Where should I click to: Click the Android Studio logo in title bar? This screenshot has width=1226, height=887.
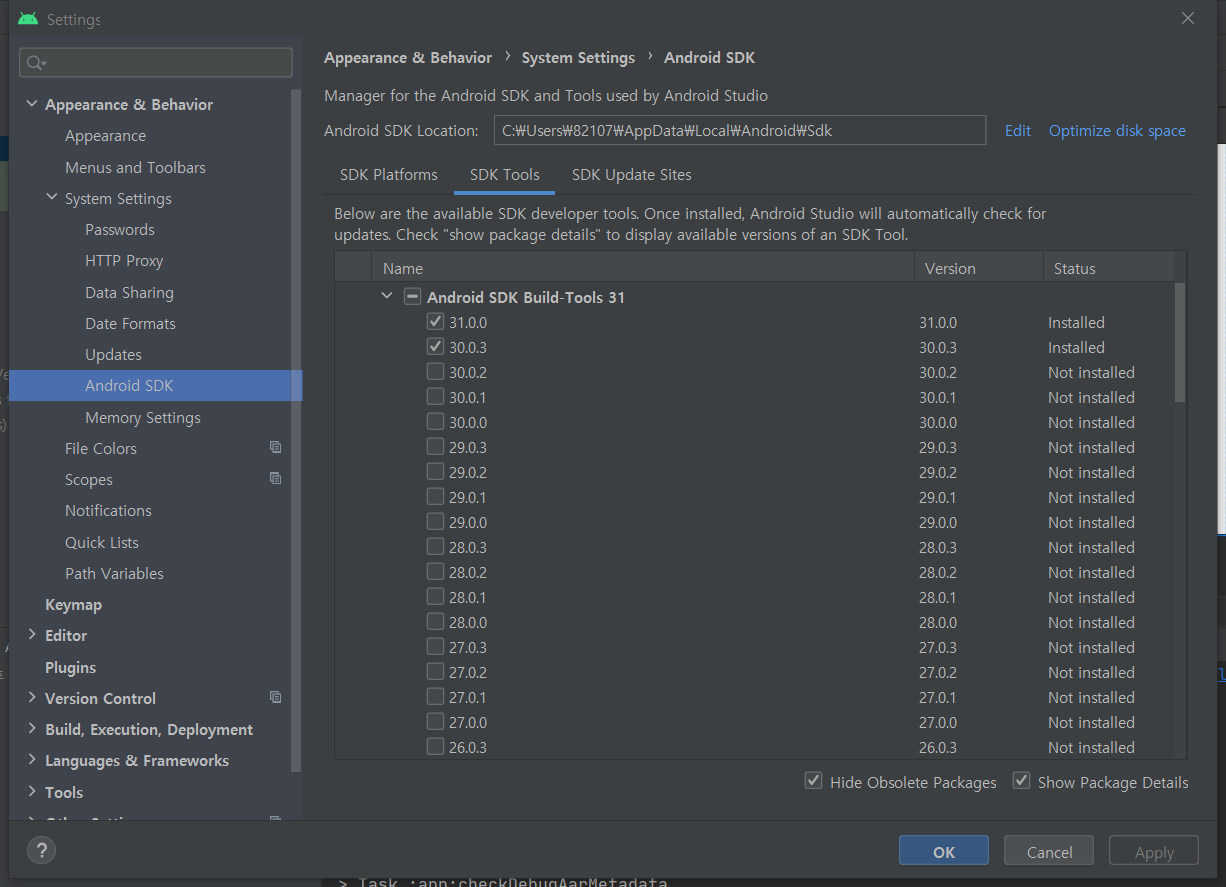28,19
